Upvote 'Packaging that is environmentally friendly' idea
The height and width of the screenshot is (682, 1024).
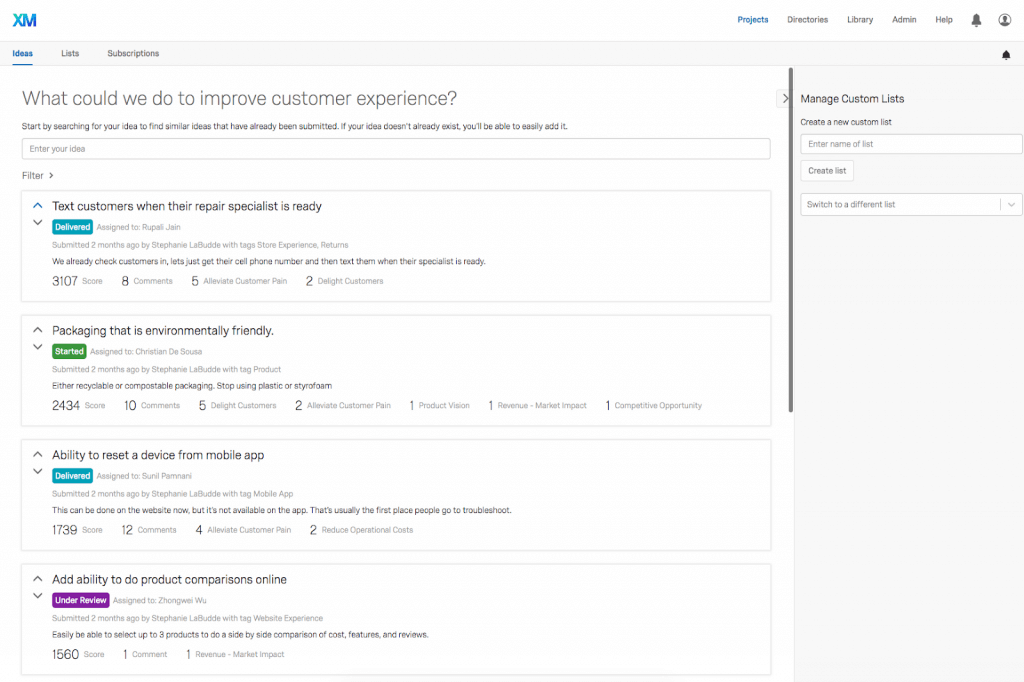click(x=38, y=329)
